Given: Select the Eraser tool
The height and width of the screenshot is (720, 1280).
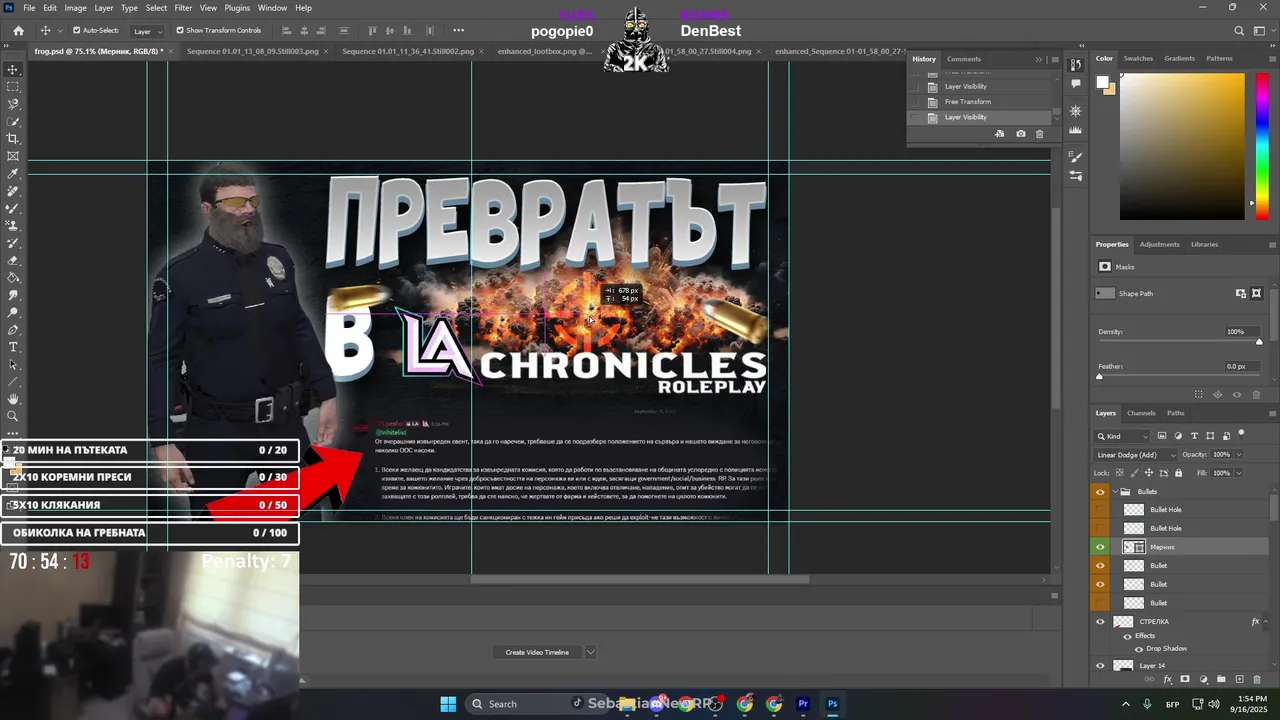Looking at the screenshot, I should (13, 260).
